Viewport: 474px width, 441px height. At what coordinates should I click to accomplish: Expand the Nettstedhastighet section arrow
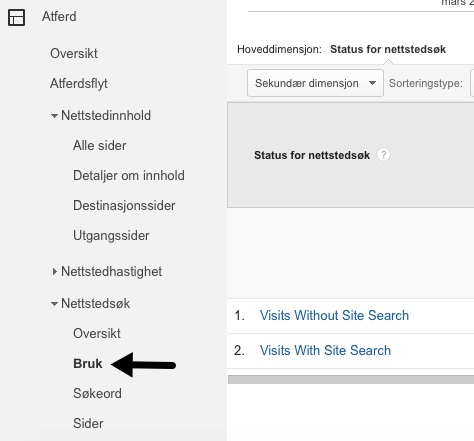click(x=54, y=271)
